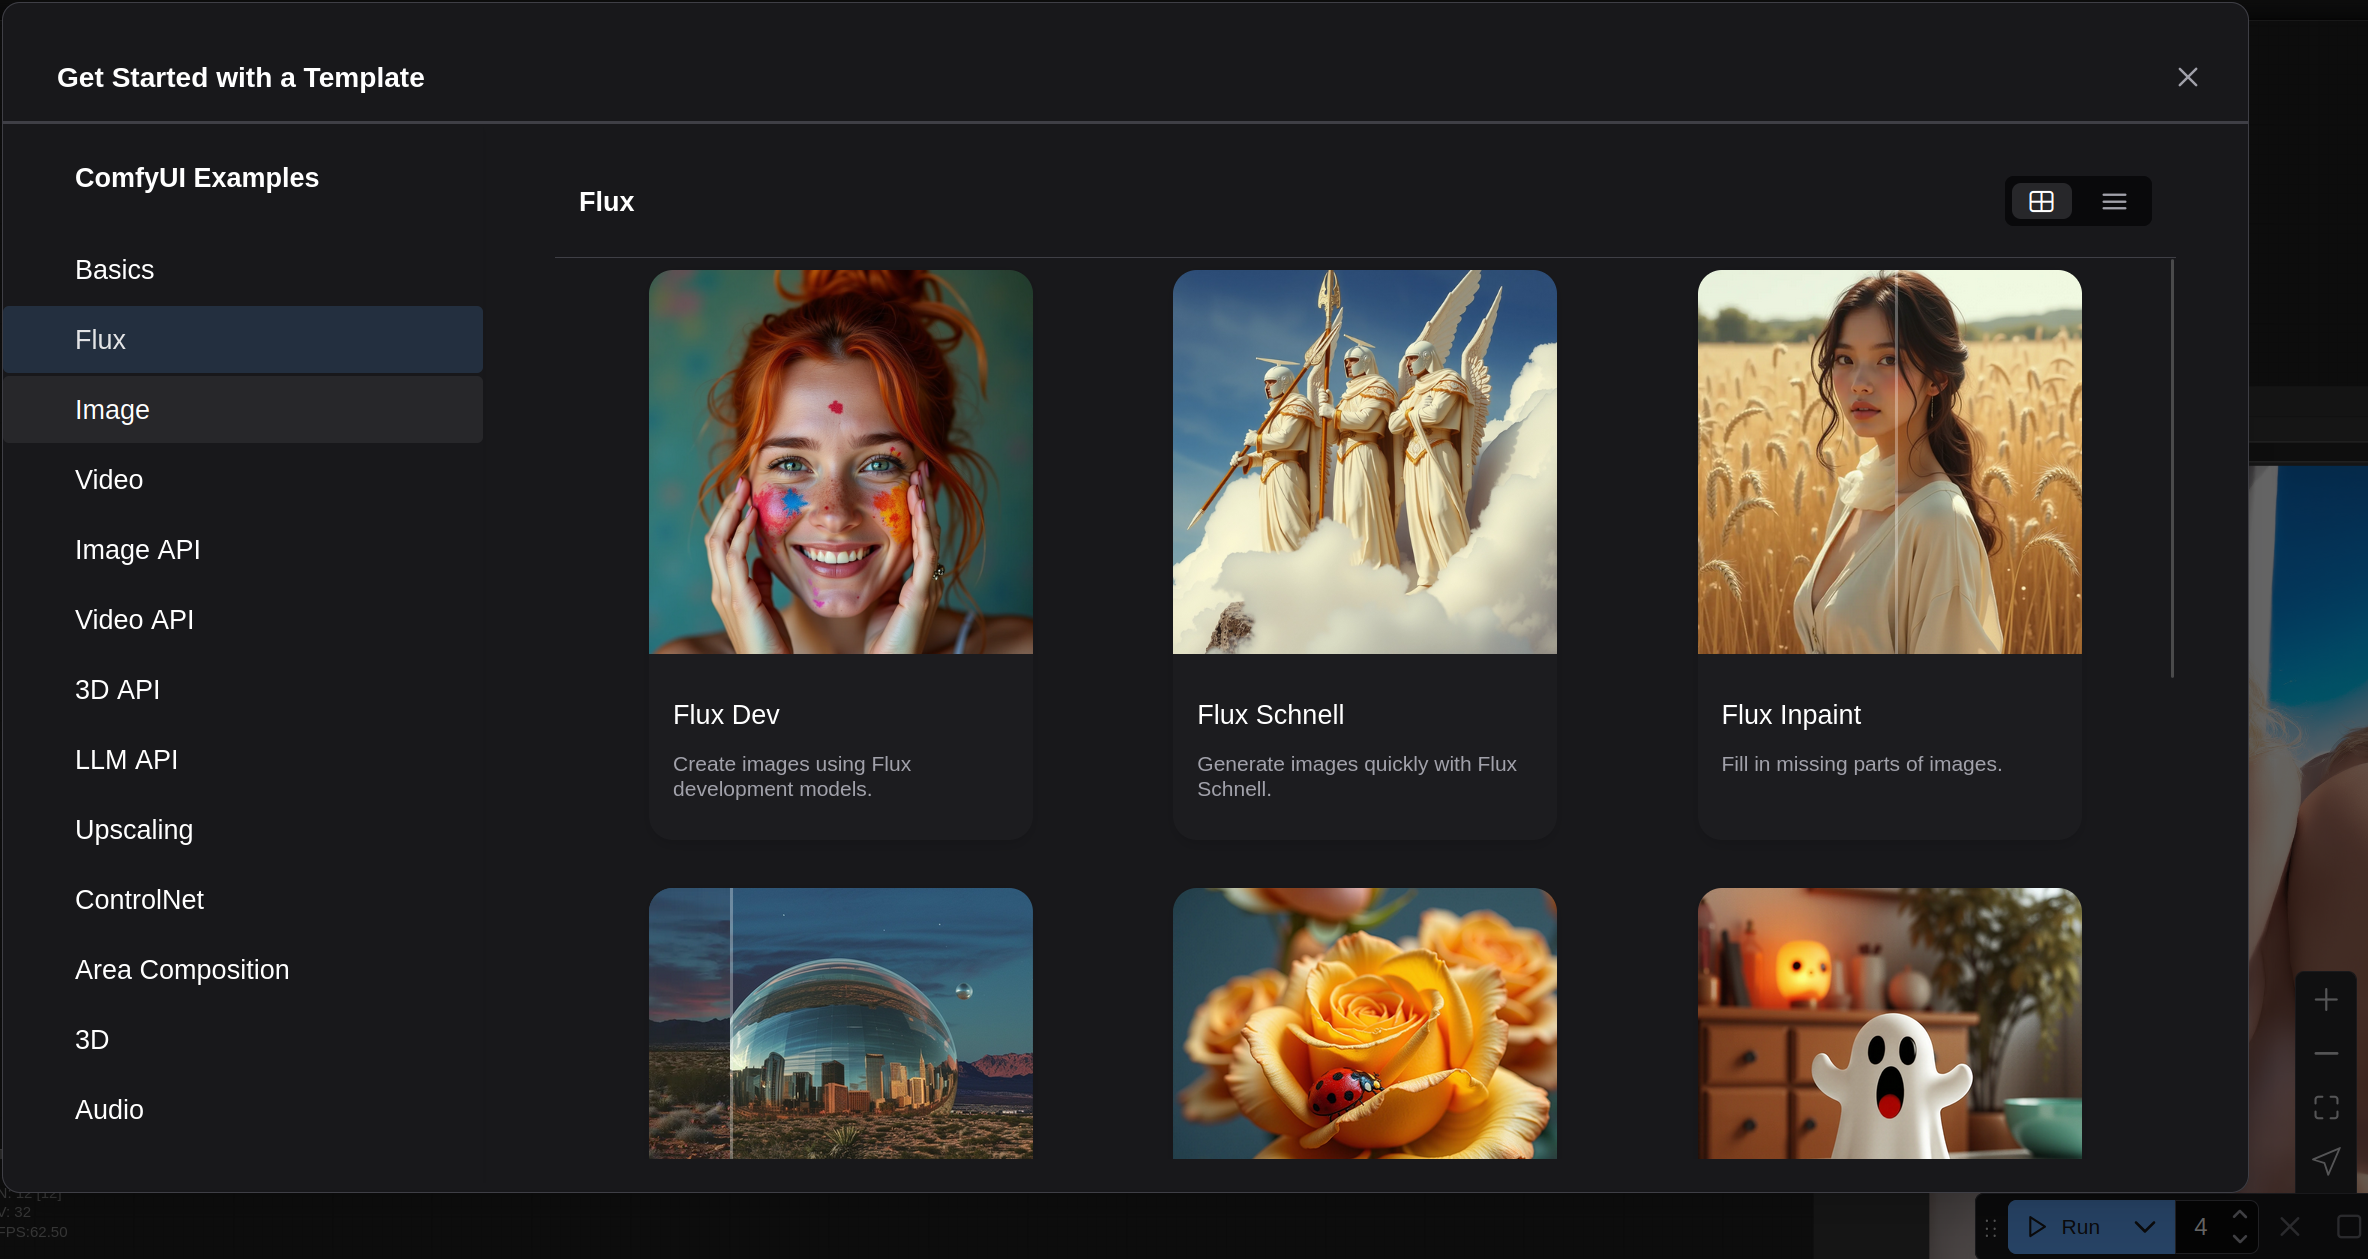Screen dimensions: 2368x1259
Task: Open the ControlNet category
Action: click(140, 900)
